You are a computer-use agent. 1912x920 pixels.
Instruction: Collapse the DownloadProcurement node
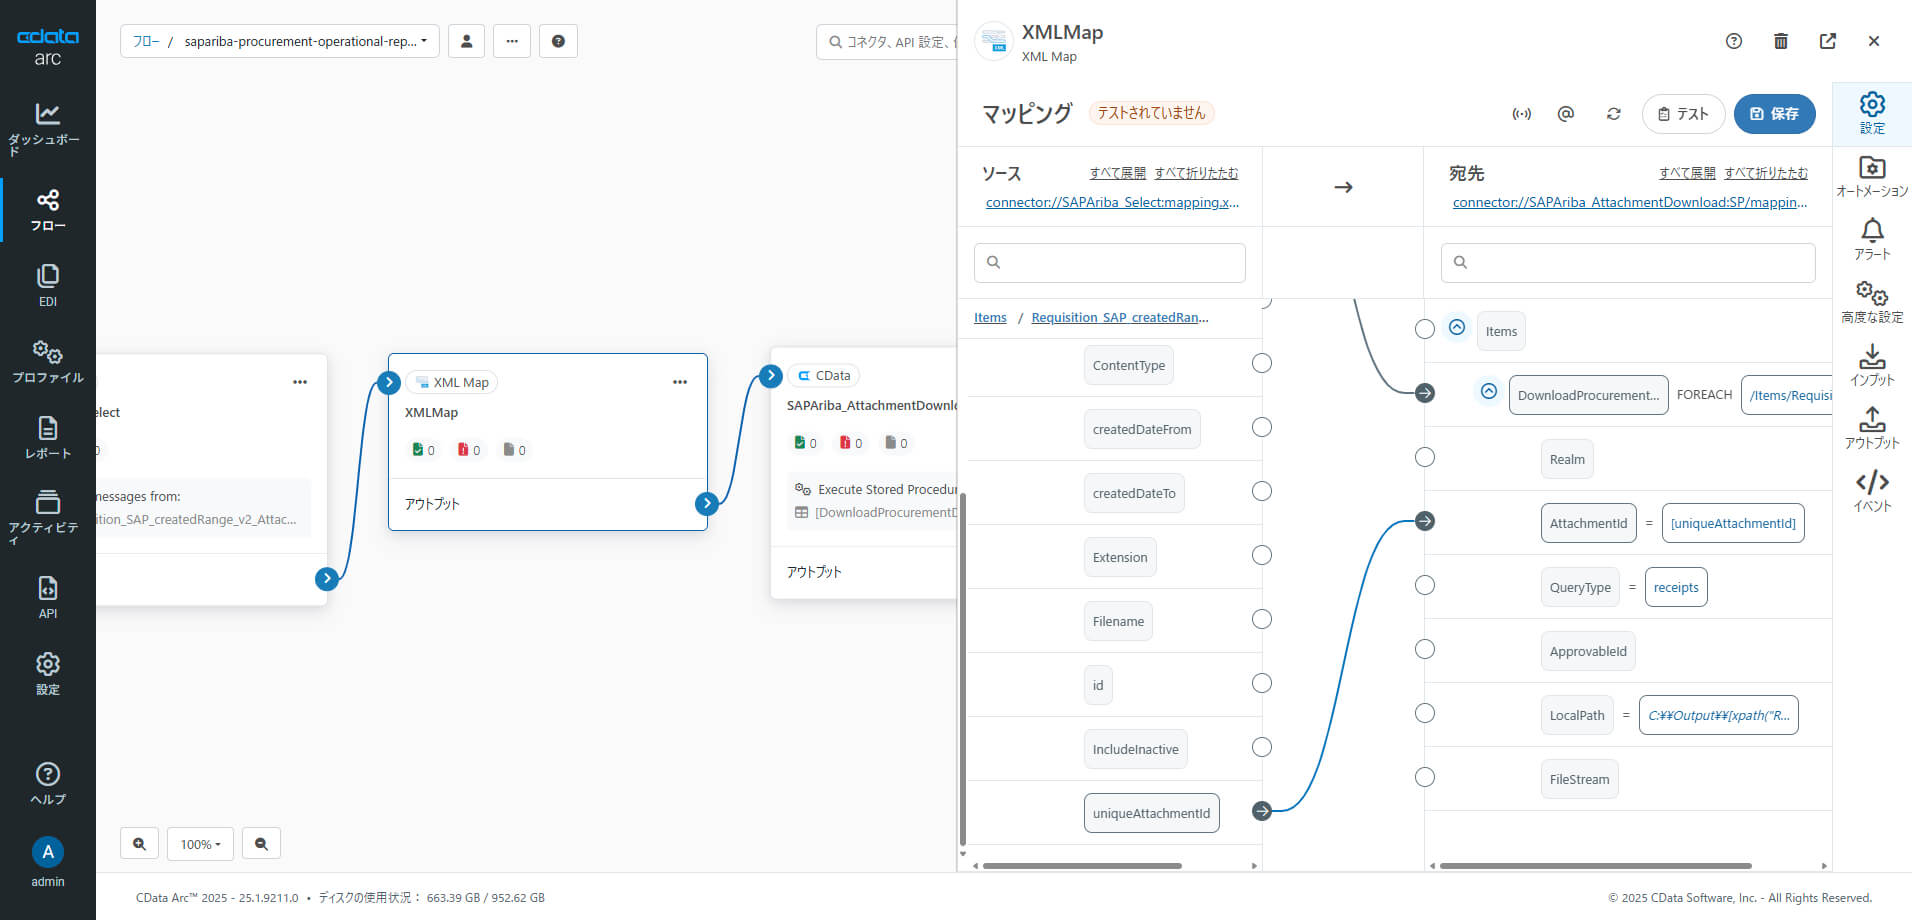(1489, 391)
